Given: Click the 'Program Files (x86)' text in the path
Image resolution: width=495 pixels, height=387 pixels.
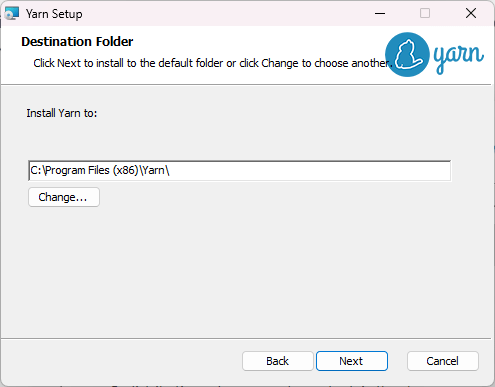Looking at the screenshot, I should [92, 170].
